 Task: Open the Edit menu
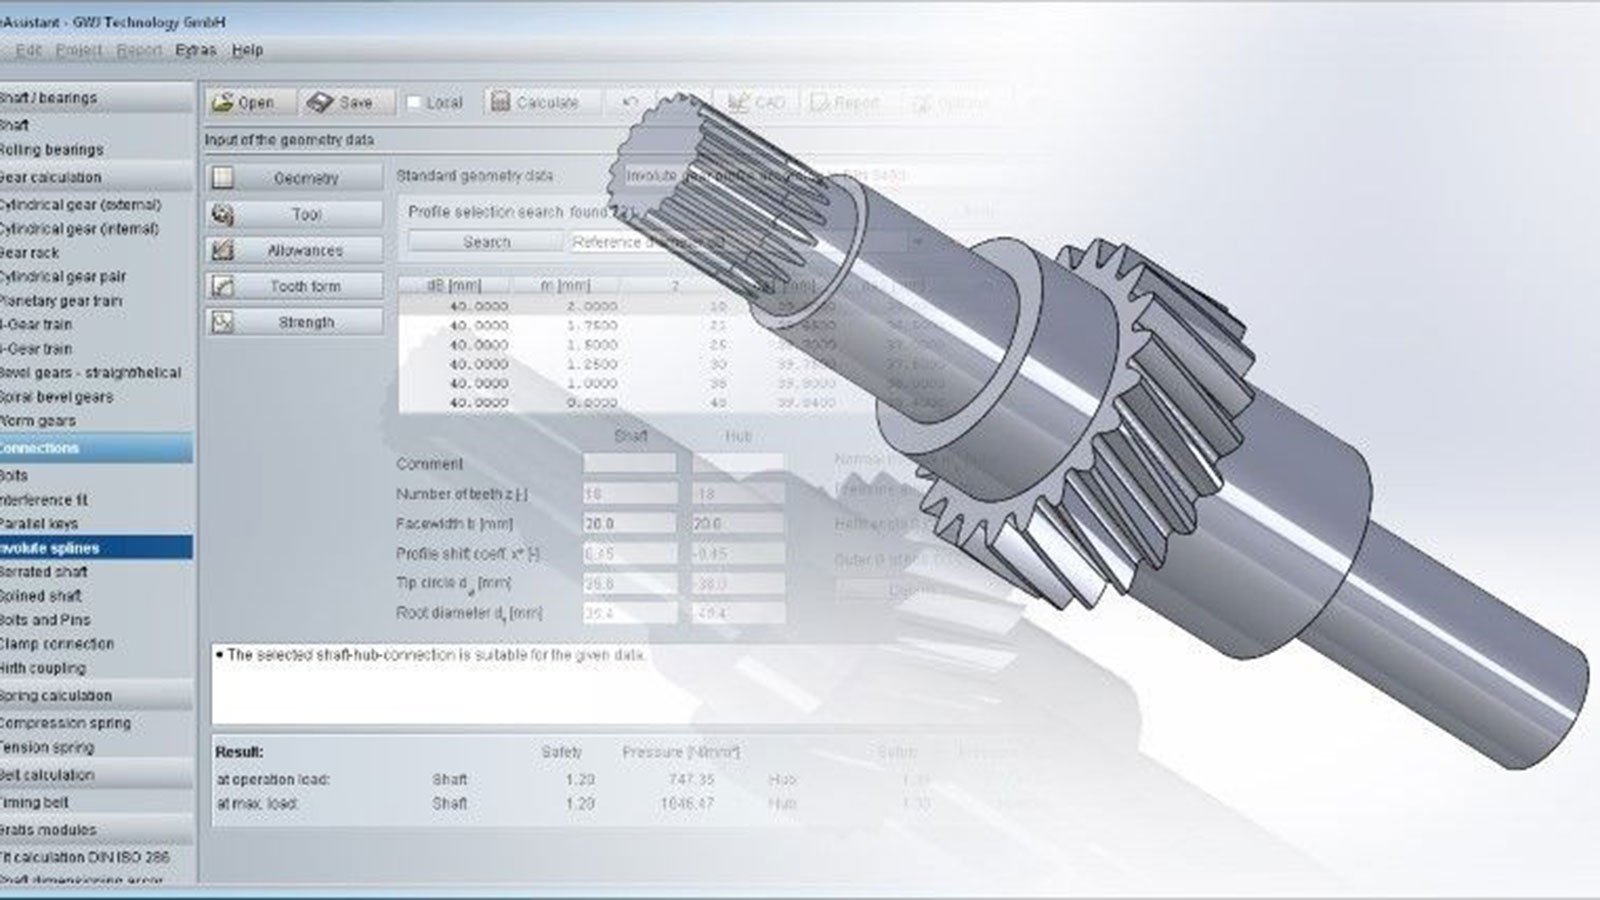click(x=28, y=50)
